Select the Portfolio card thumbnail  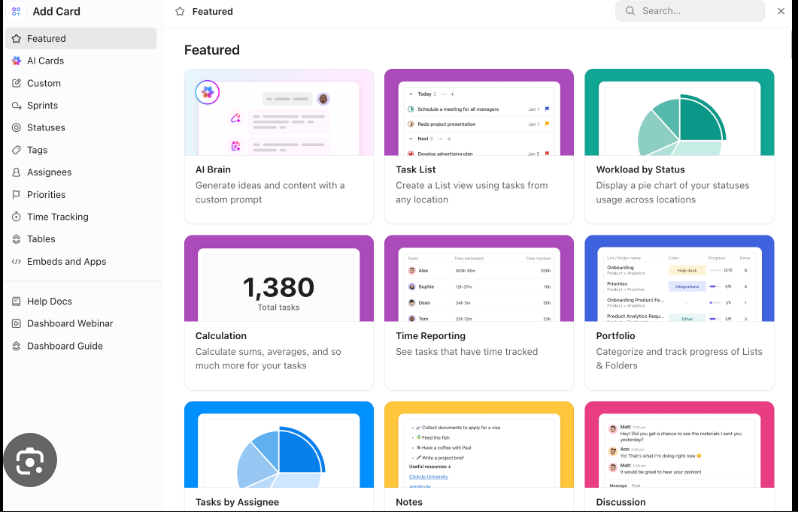pyautogui.click(x=679, y=278)
